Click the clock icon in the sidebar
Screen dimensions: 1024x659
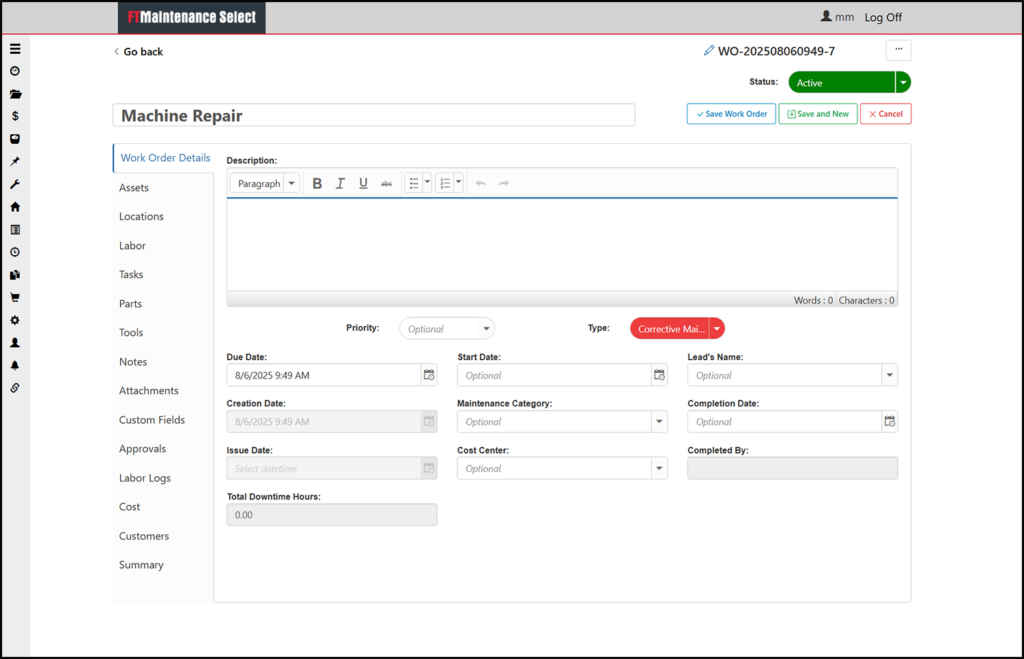pos(15,252)
